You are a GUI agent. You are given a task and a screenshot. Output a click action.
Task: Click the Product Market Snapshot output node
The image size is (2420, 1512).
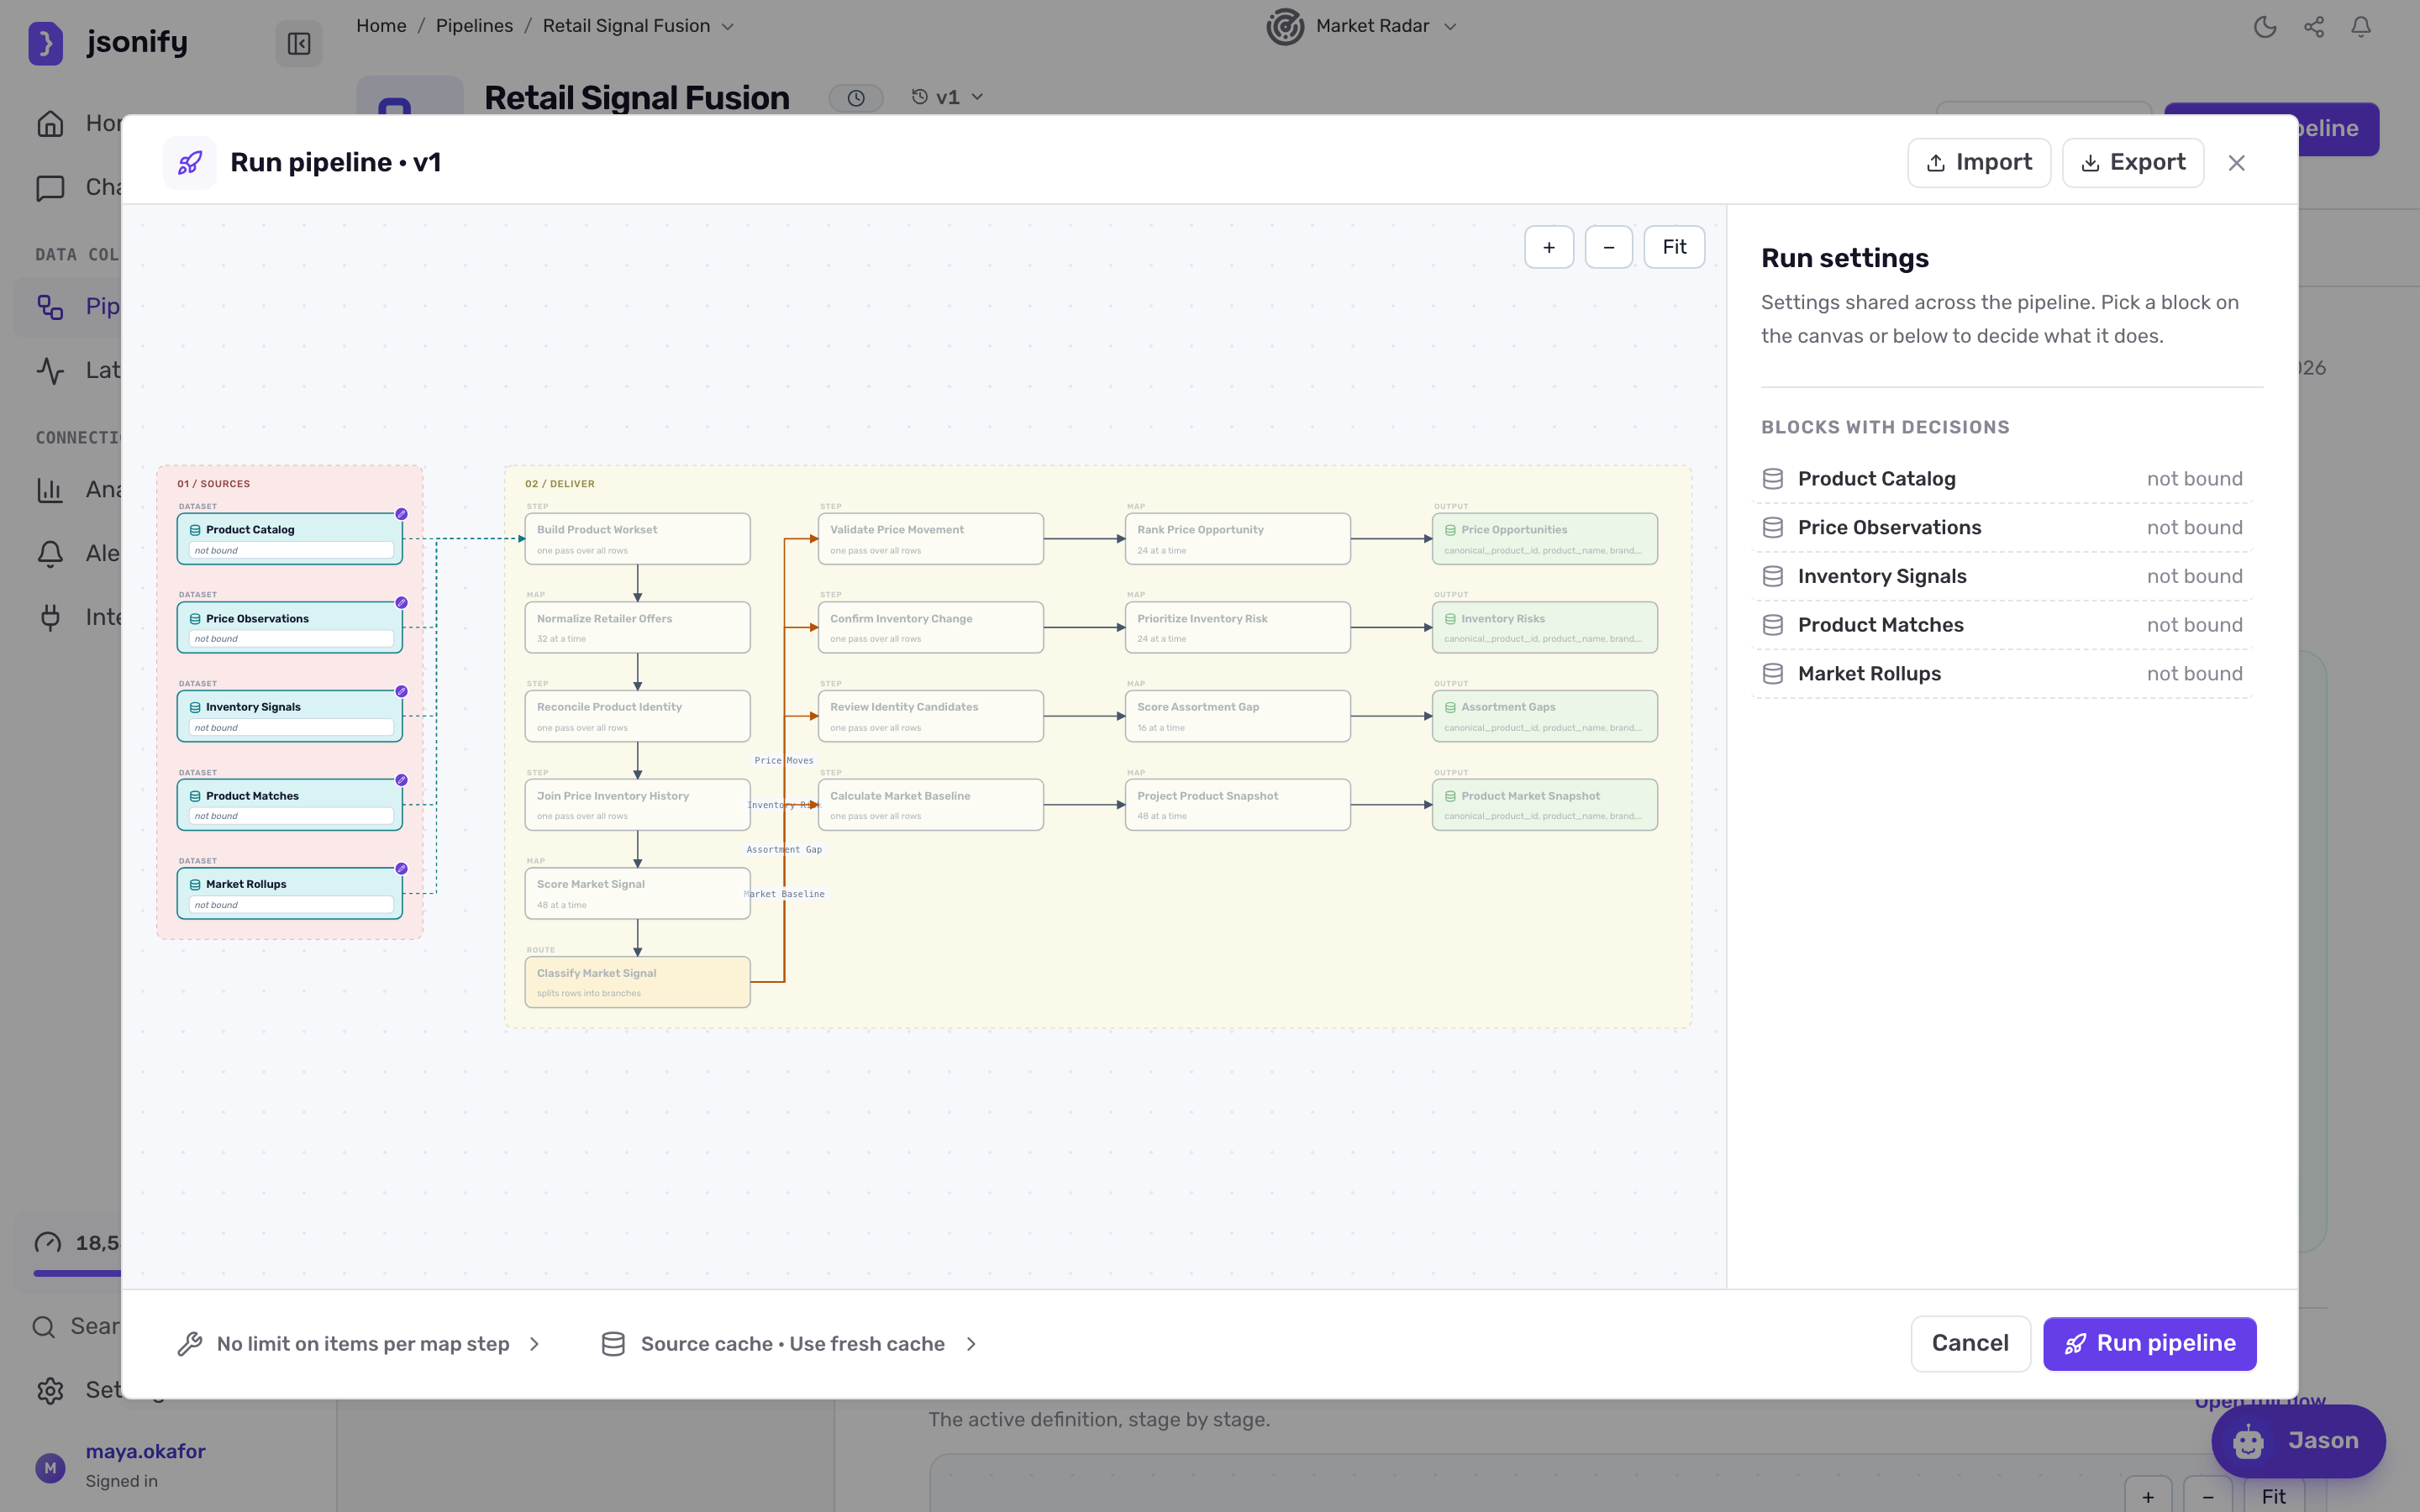pos(1545,804)
